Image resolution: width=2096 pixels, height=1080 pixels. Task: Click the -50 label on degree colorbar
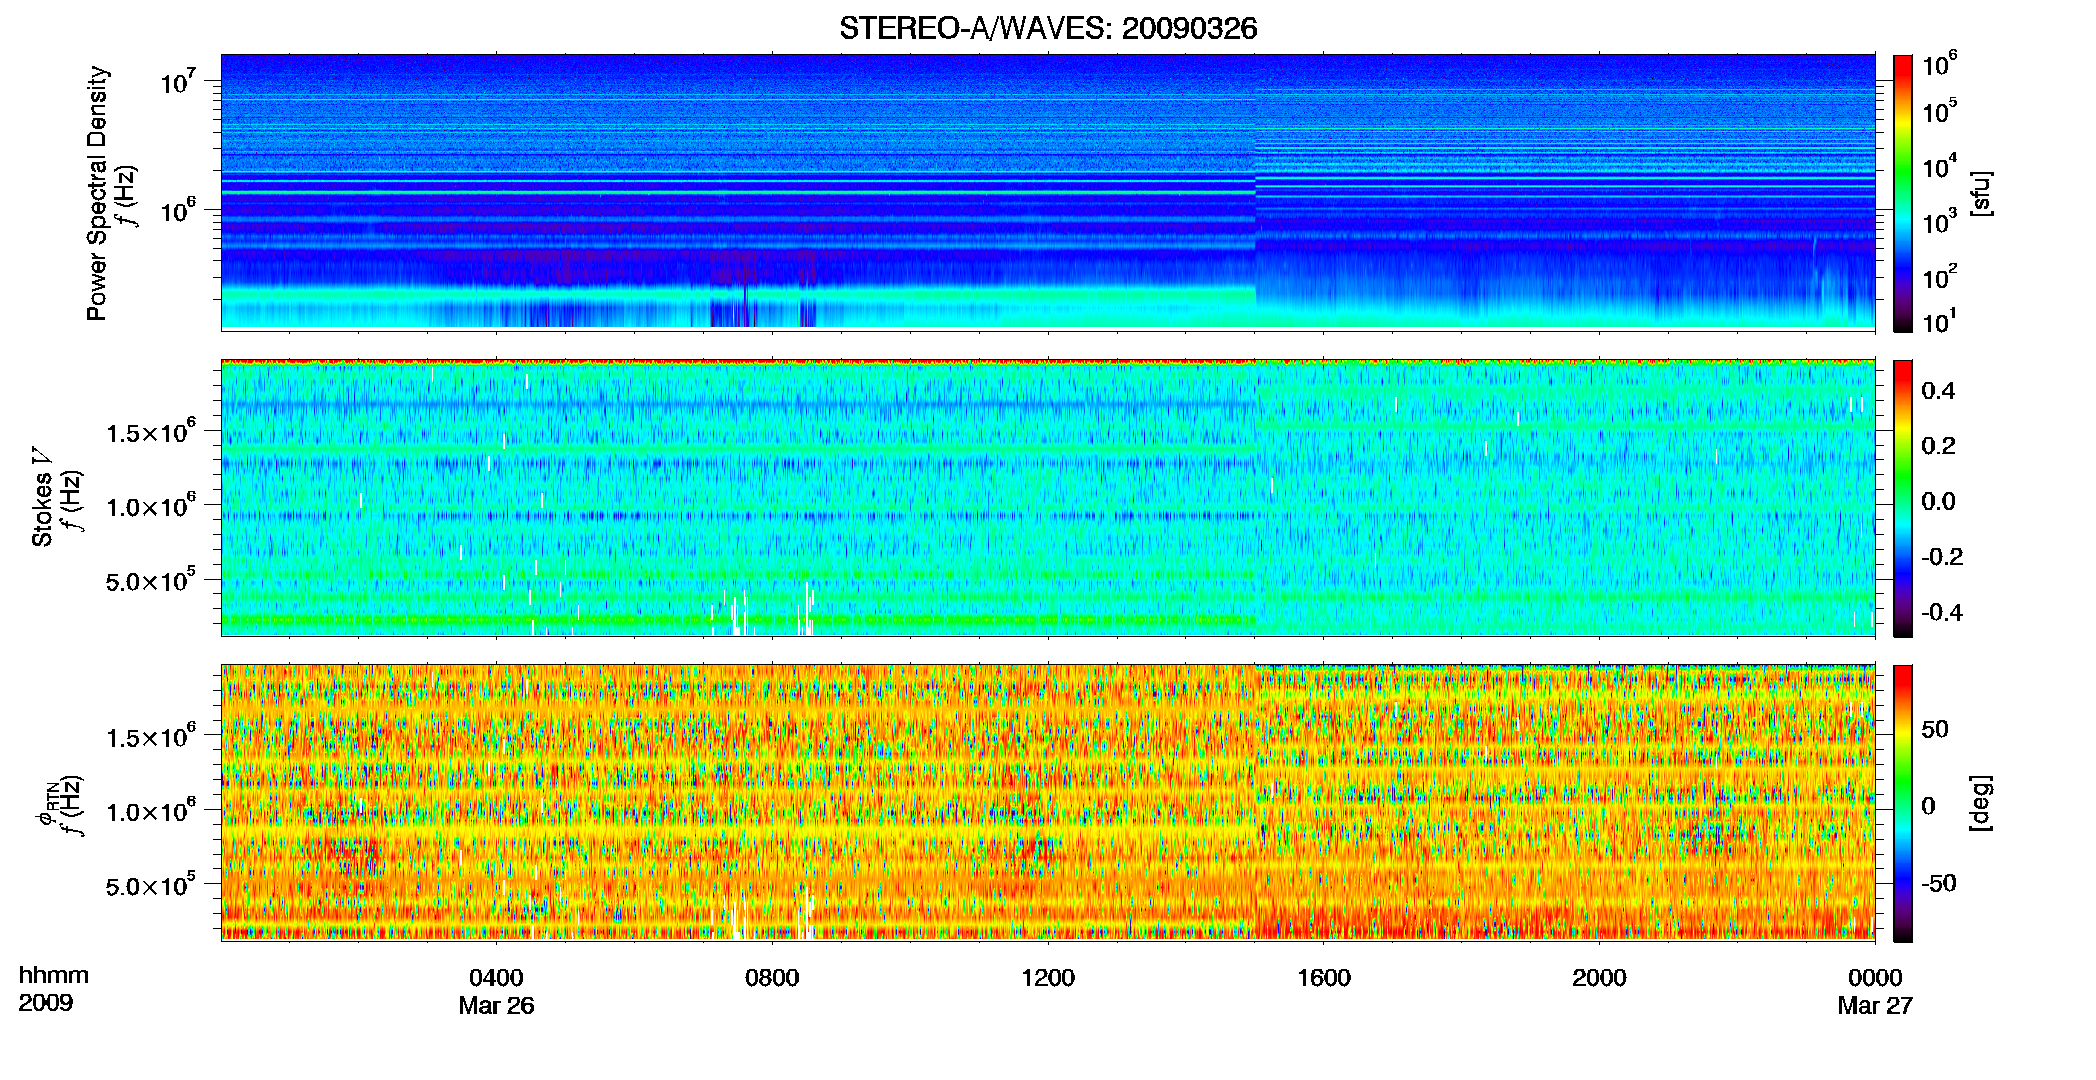1938,883
